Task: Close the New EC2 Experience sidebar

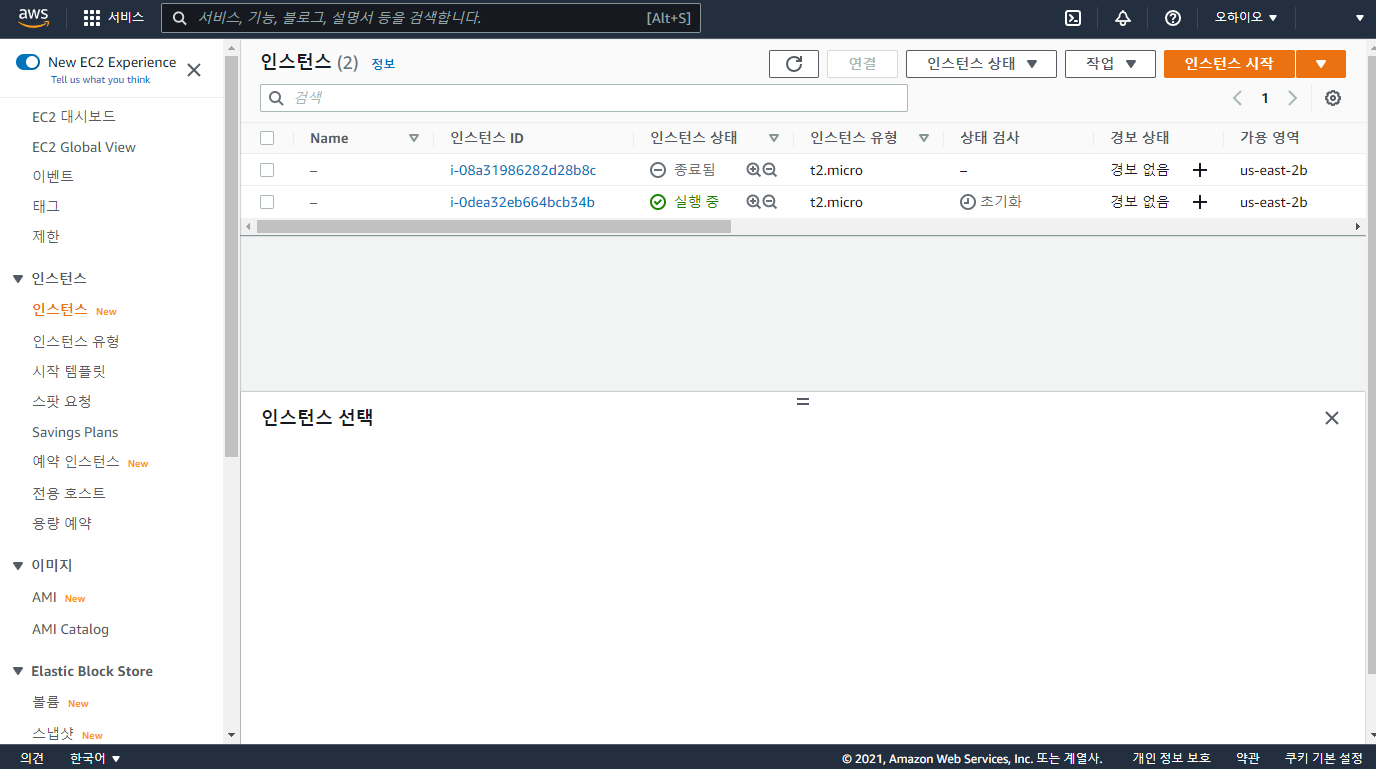Action: [194, 70]
